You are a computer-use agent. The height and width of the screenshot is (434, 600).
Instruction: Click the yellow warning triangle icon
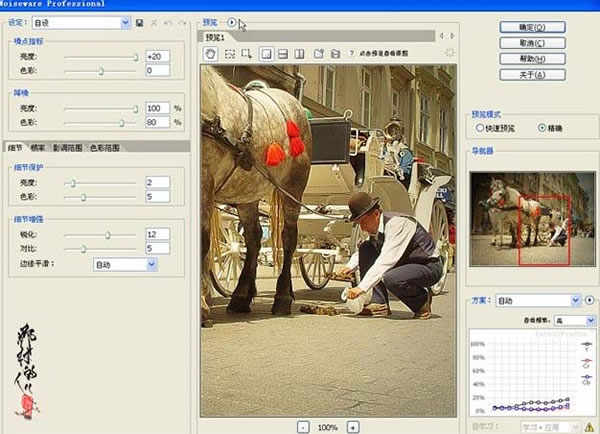point(590,427)
